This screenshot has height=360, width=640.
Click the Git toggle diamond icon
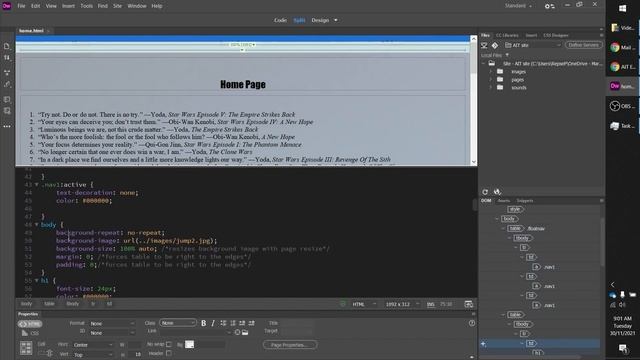pyautogui.click(x=495, y=45)
